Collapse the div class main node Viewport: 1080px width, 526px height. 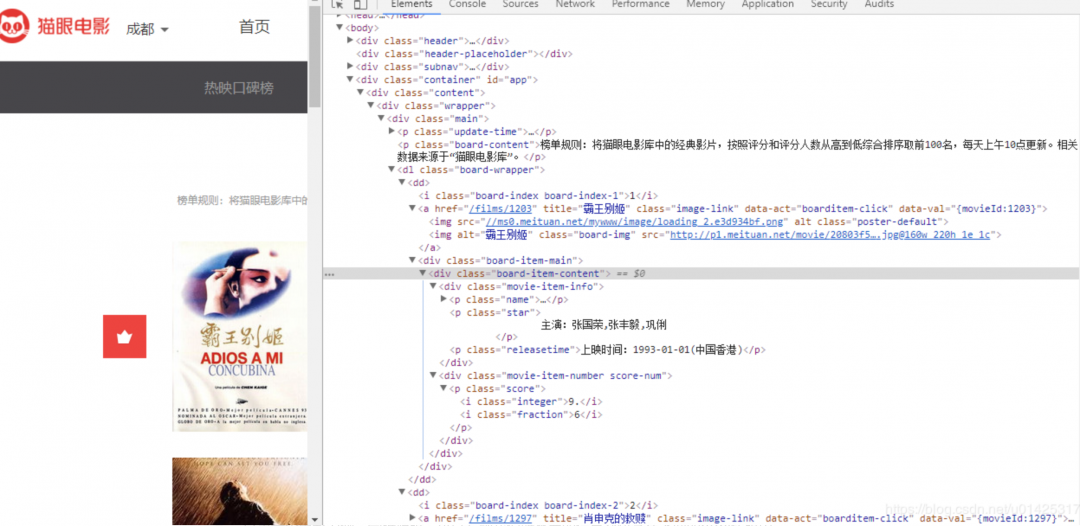pyautogui.click(x=381, y=119)
